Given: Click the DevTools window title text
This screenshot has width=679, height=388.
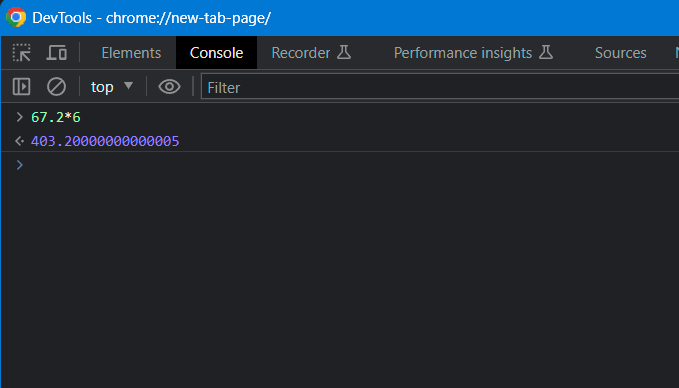Looking at the screenshot, I should pos(152,18).
